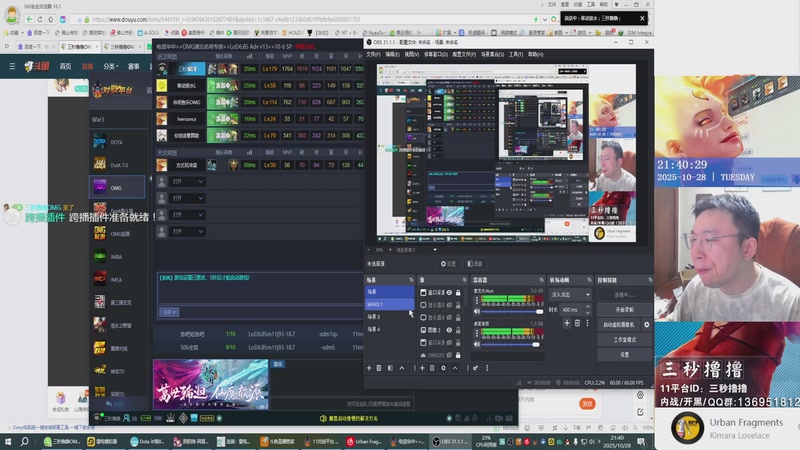Open OBS from the taskbar
This screenshot has height=450, width=800.
451,441
